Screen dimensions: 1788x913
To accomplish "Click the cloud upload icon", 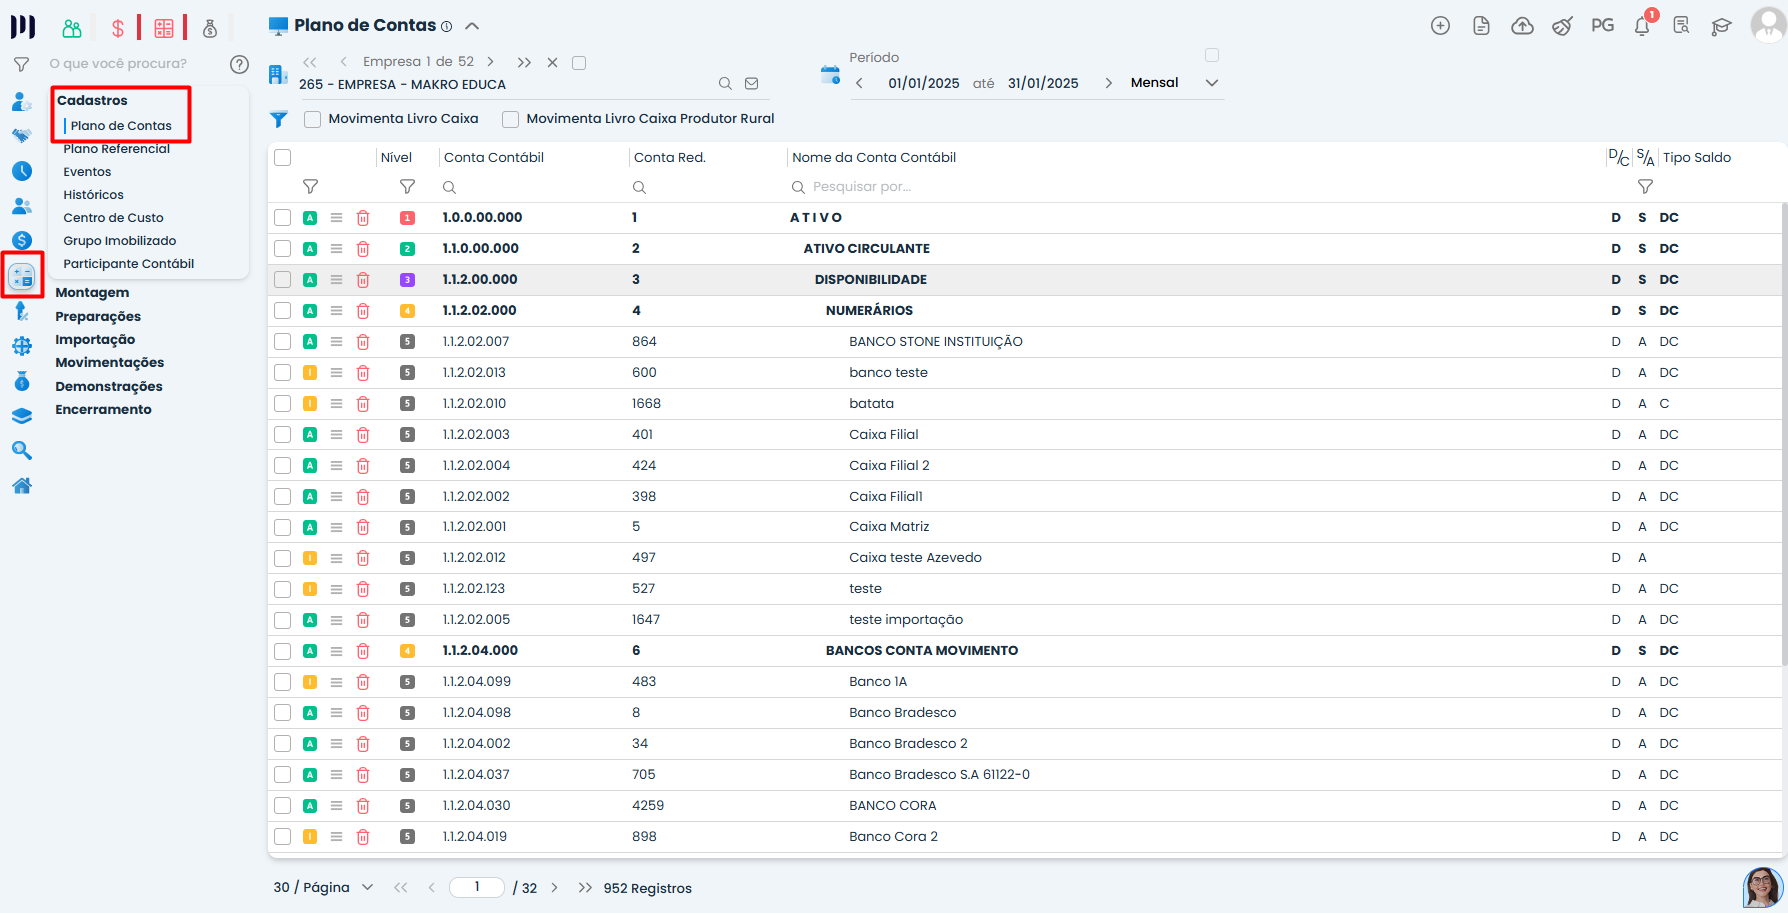I will pyautogui.click(x=1522, y=26).
